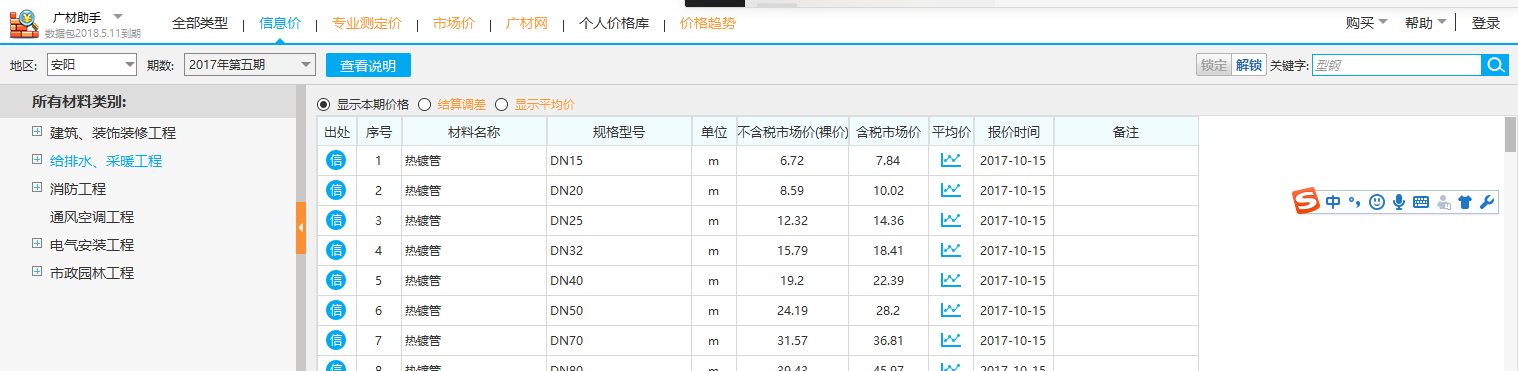The width and height of the screenshot is (1518, 371).
Task: Click the 36.81 tax-included price cell
Action: pos(888,341)
